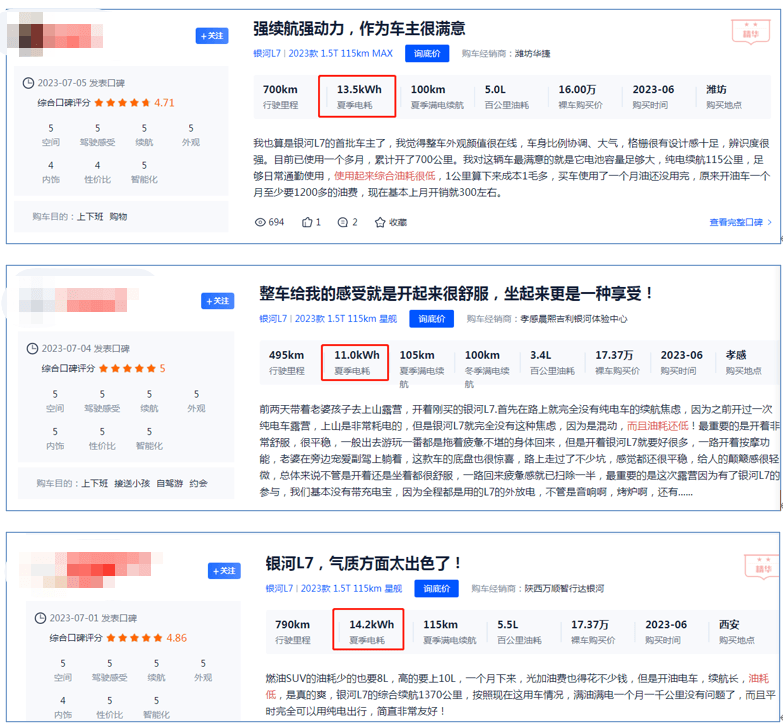Like the first review with thumbs-up icon

tap(307, 222)
